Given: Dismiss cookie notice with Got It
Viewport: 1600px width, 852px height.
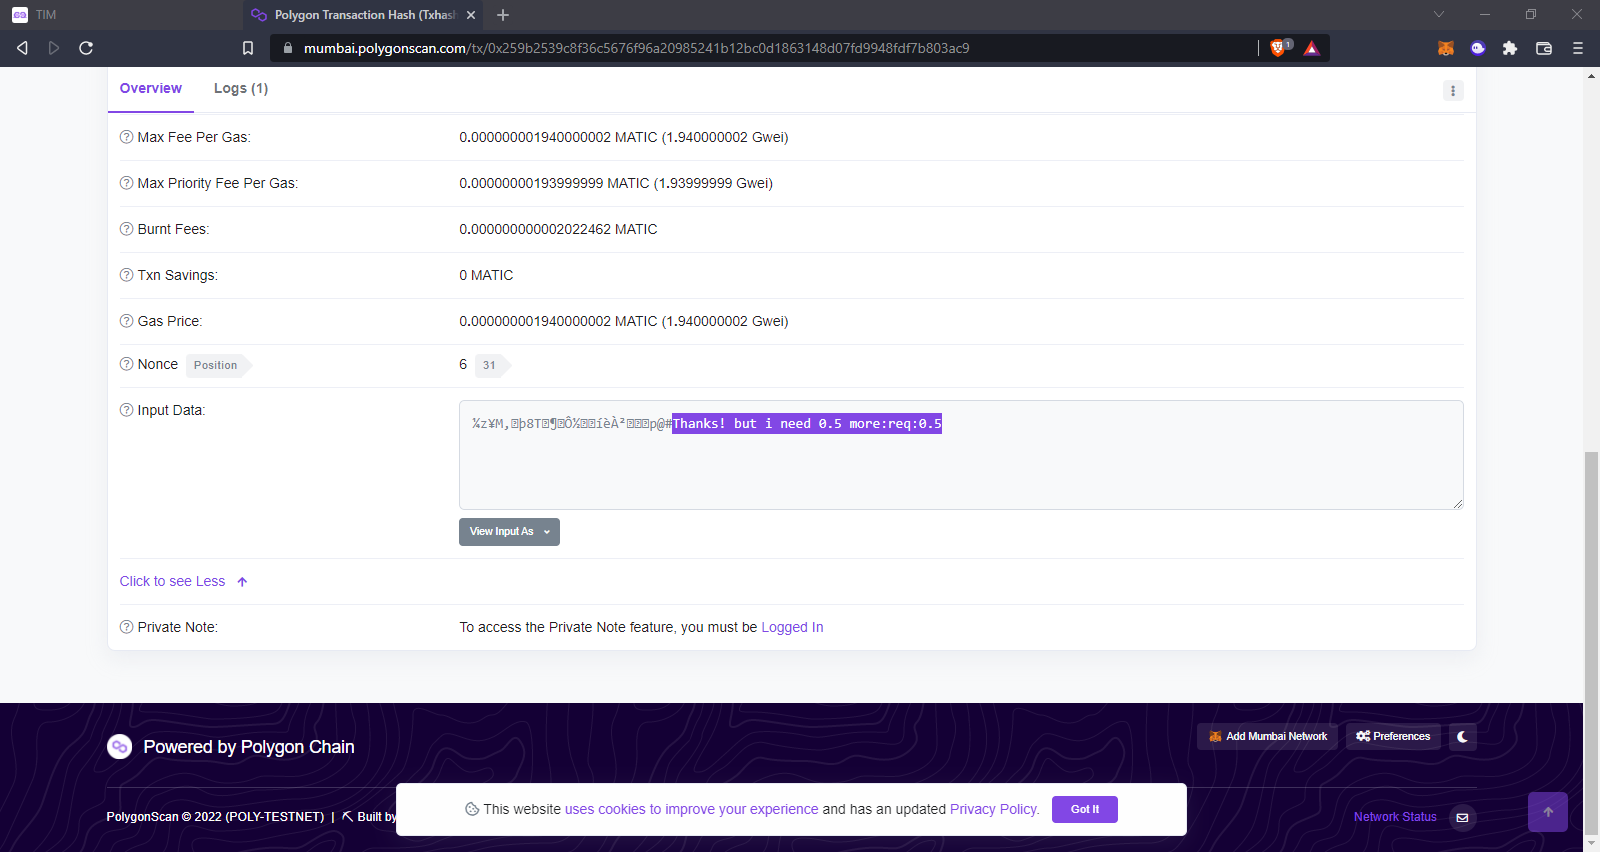Looking at the screenshot, I should pos(1085,809).
